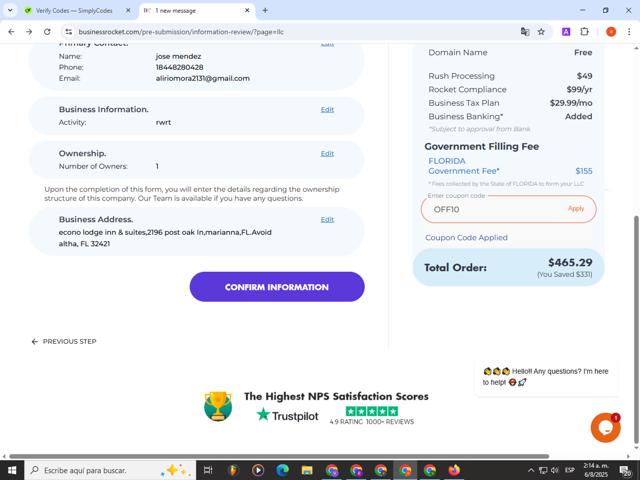This screenshot has width=640, height=480.
Task: Click the horizontal scrollbar at the bottom
Action: (x=279, y=456)
